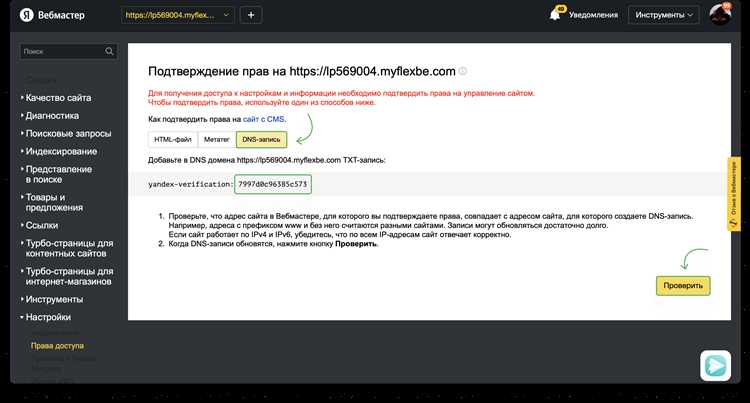
Task: Click the Yandex Я logo icon
Action: point(26,15)
